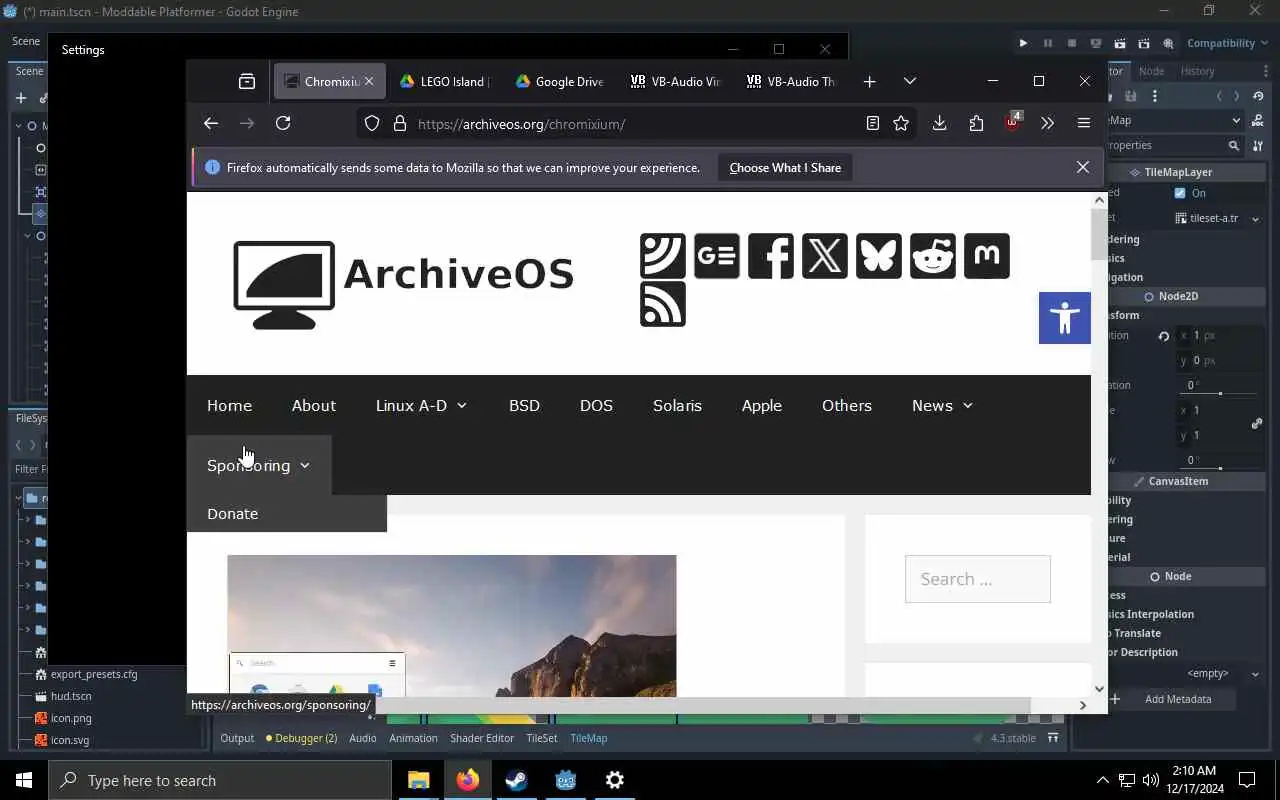Click Godot Run Current Scene icon
1280x800 pixels.
pos(1119,43)
